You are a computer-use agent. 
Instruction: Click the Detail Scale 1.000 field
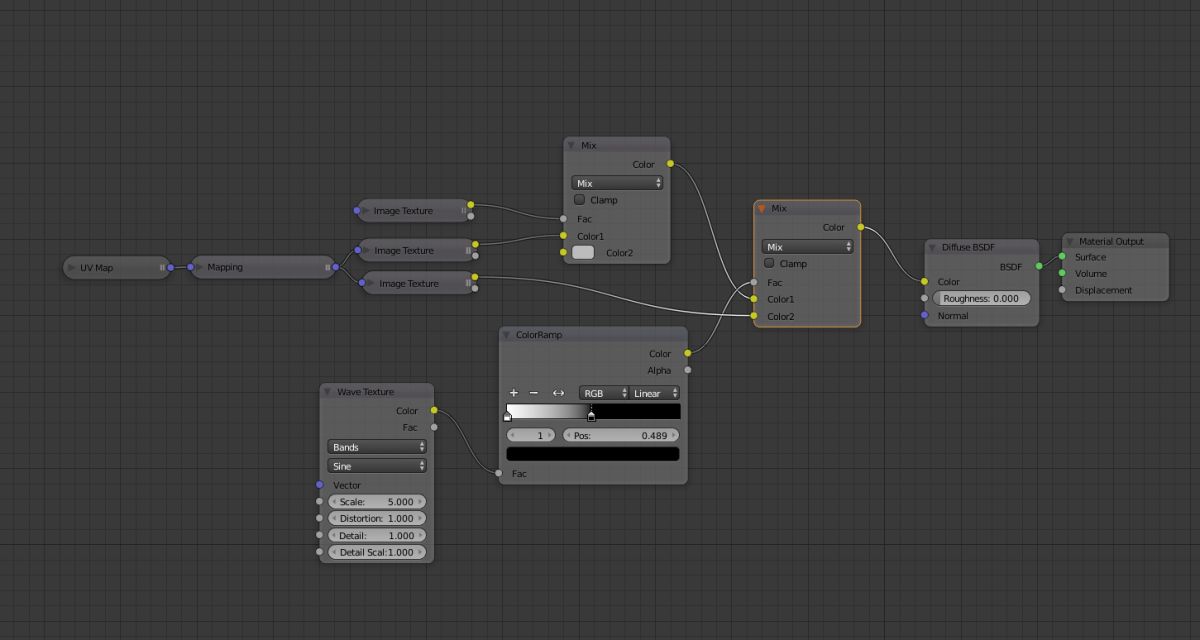(377, 552)
